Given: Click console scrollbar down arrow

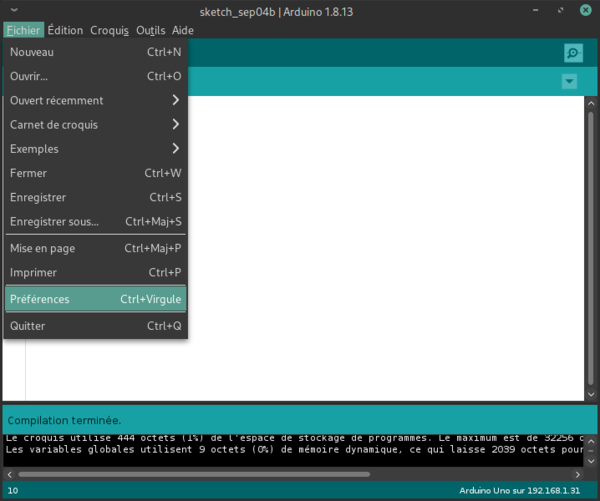Looking at the screenshot, I should click(x=591, y=461).
